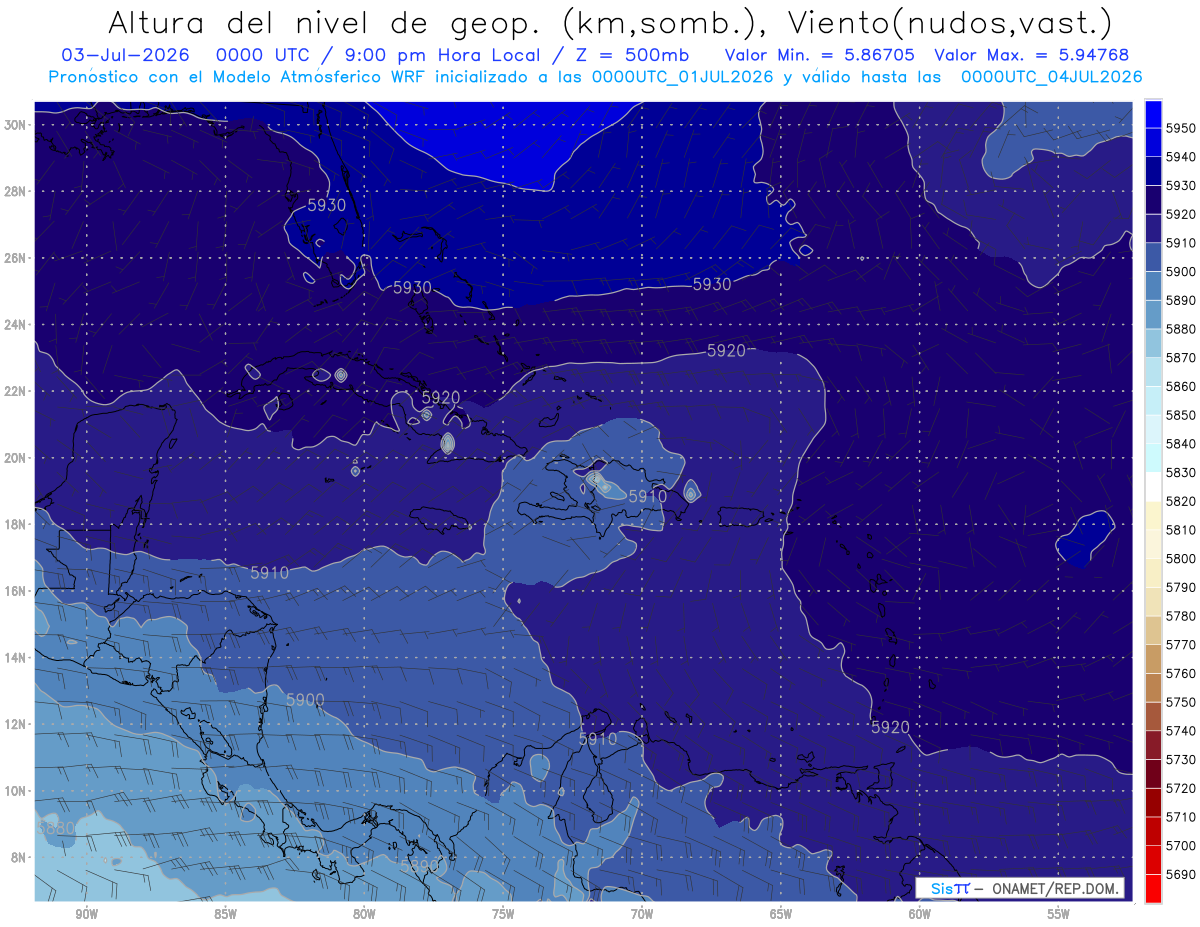This screenshot has height=927, width=1200.
Task: Click the dark blue swatch above 5950
Action: tap(1153, 114)
